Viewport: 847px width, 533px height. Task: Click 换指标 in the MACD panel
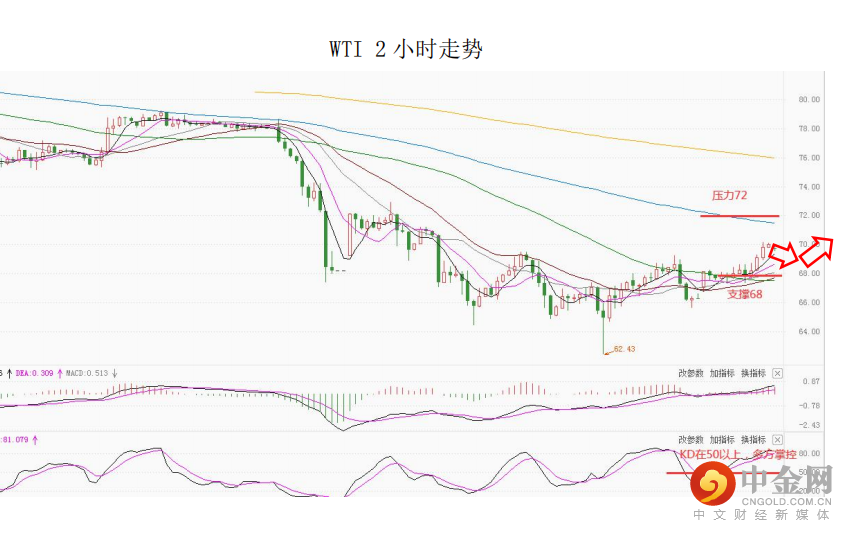coord(754,374)
